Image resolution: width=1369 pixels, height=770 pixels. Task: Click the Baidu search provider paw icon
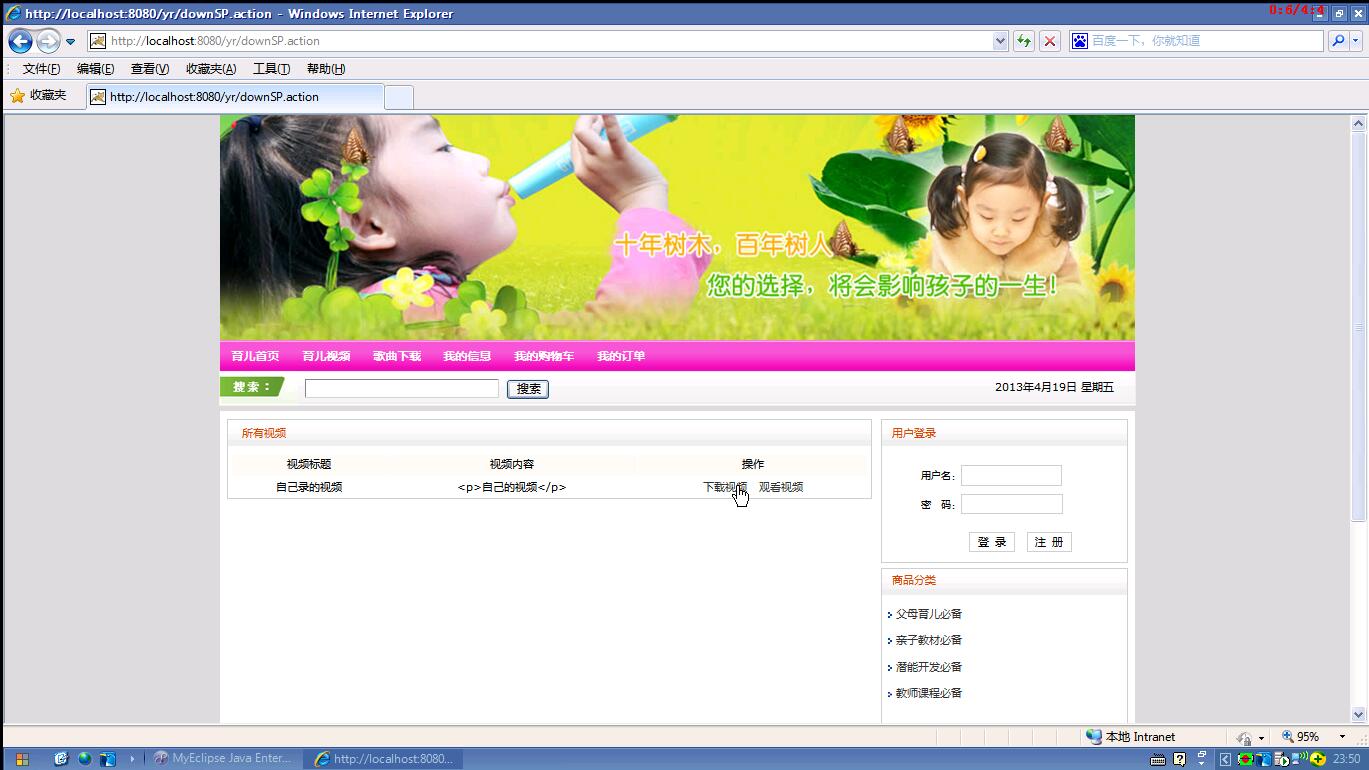1079,41
